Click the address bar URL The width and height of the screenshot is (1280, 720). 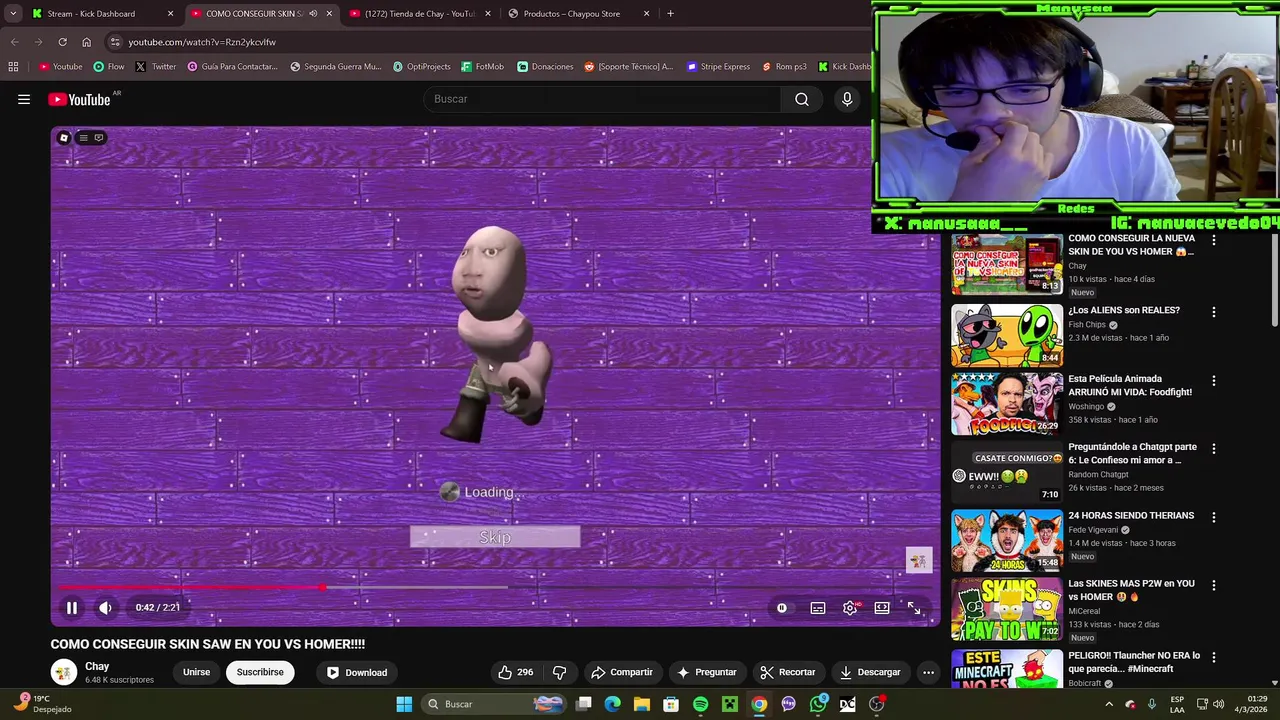(x=202, y=42)
